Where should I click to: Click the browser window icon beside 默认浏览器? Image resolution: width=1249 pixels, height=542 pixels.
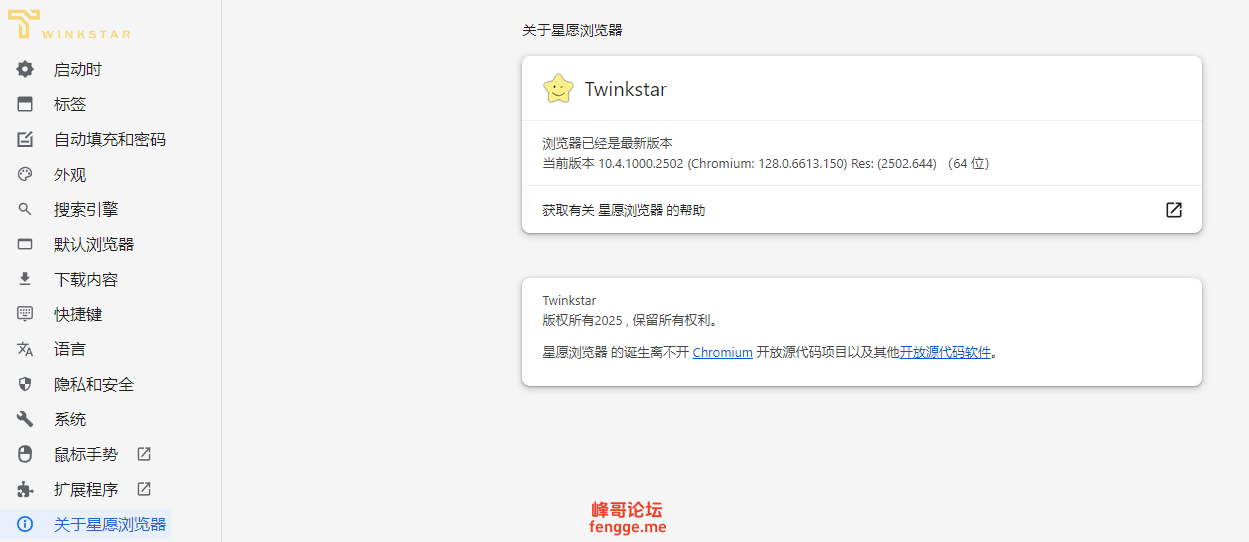click(25, 244)
